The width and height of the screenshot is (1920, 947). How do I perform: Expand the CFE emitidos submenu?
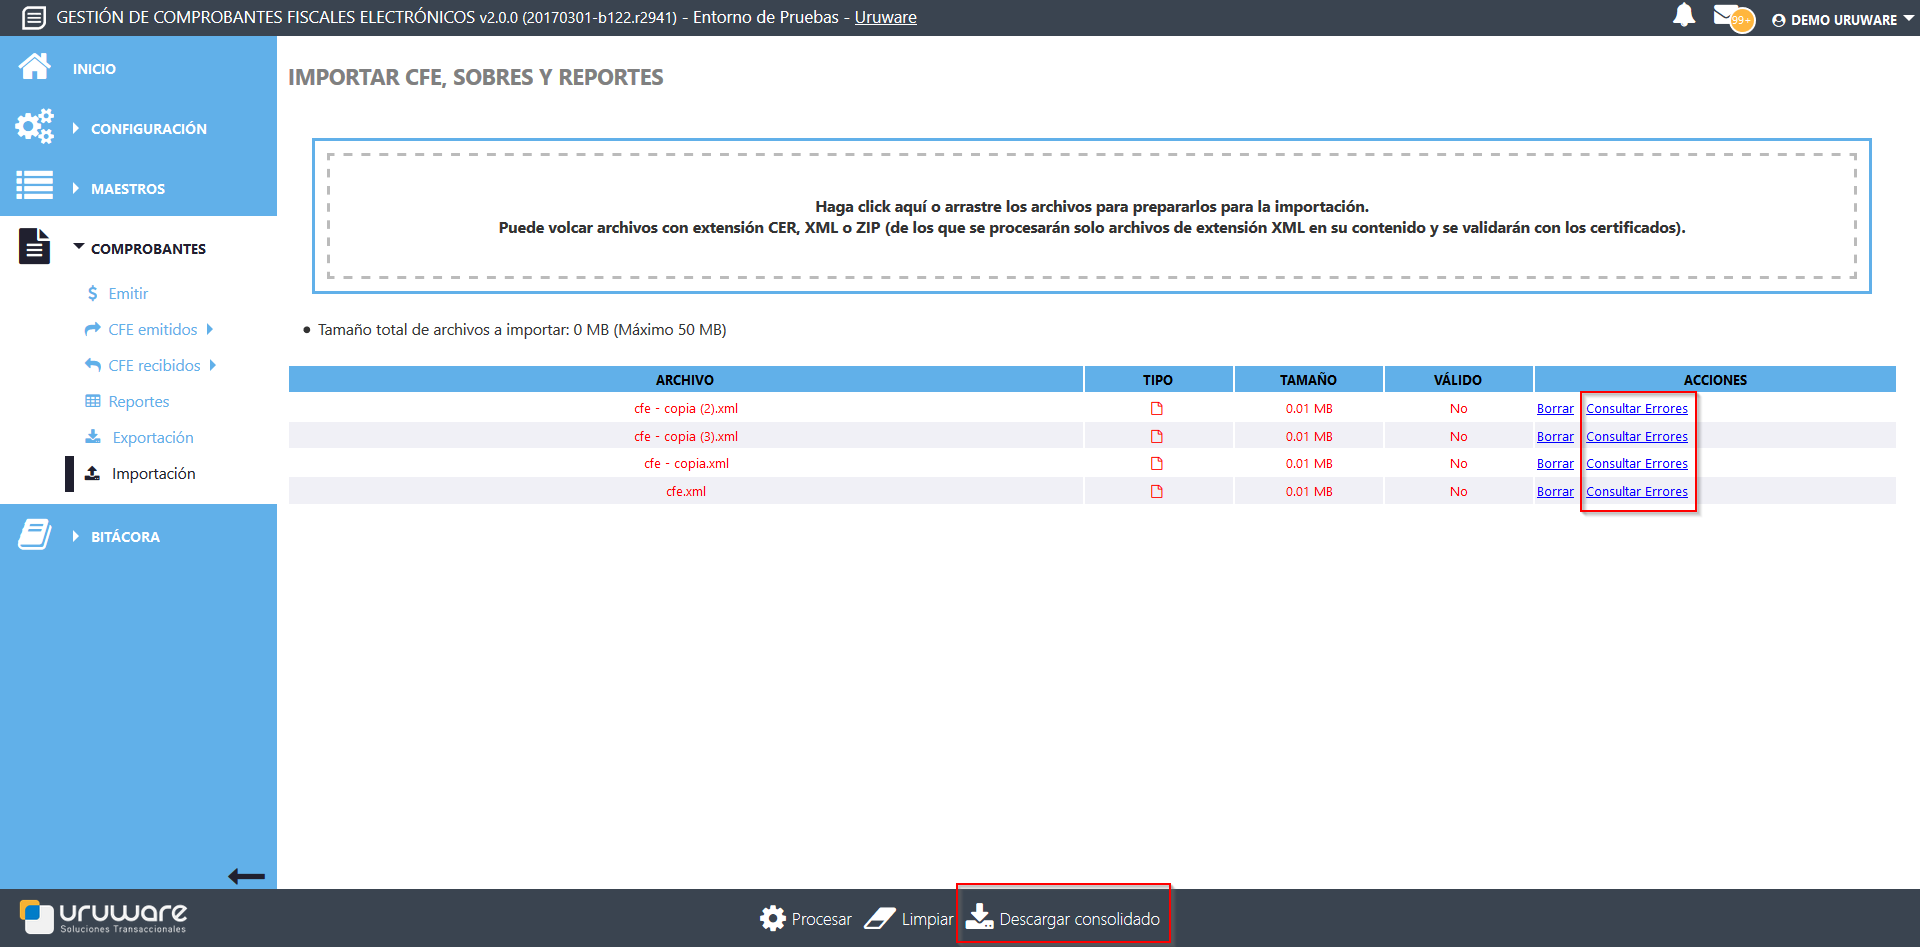pyautogui.click(x=152, y=329)
